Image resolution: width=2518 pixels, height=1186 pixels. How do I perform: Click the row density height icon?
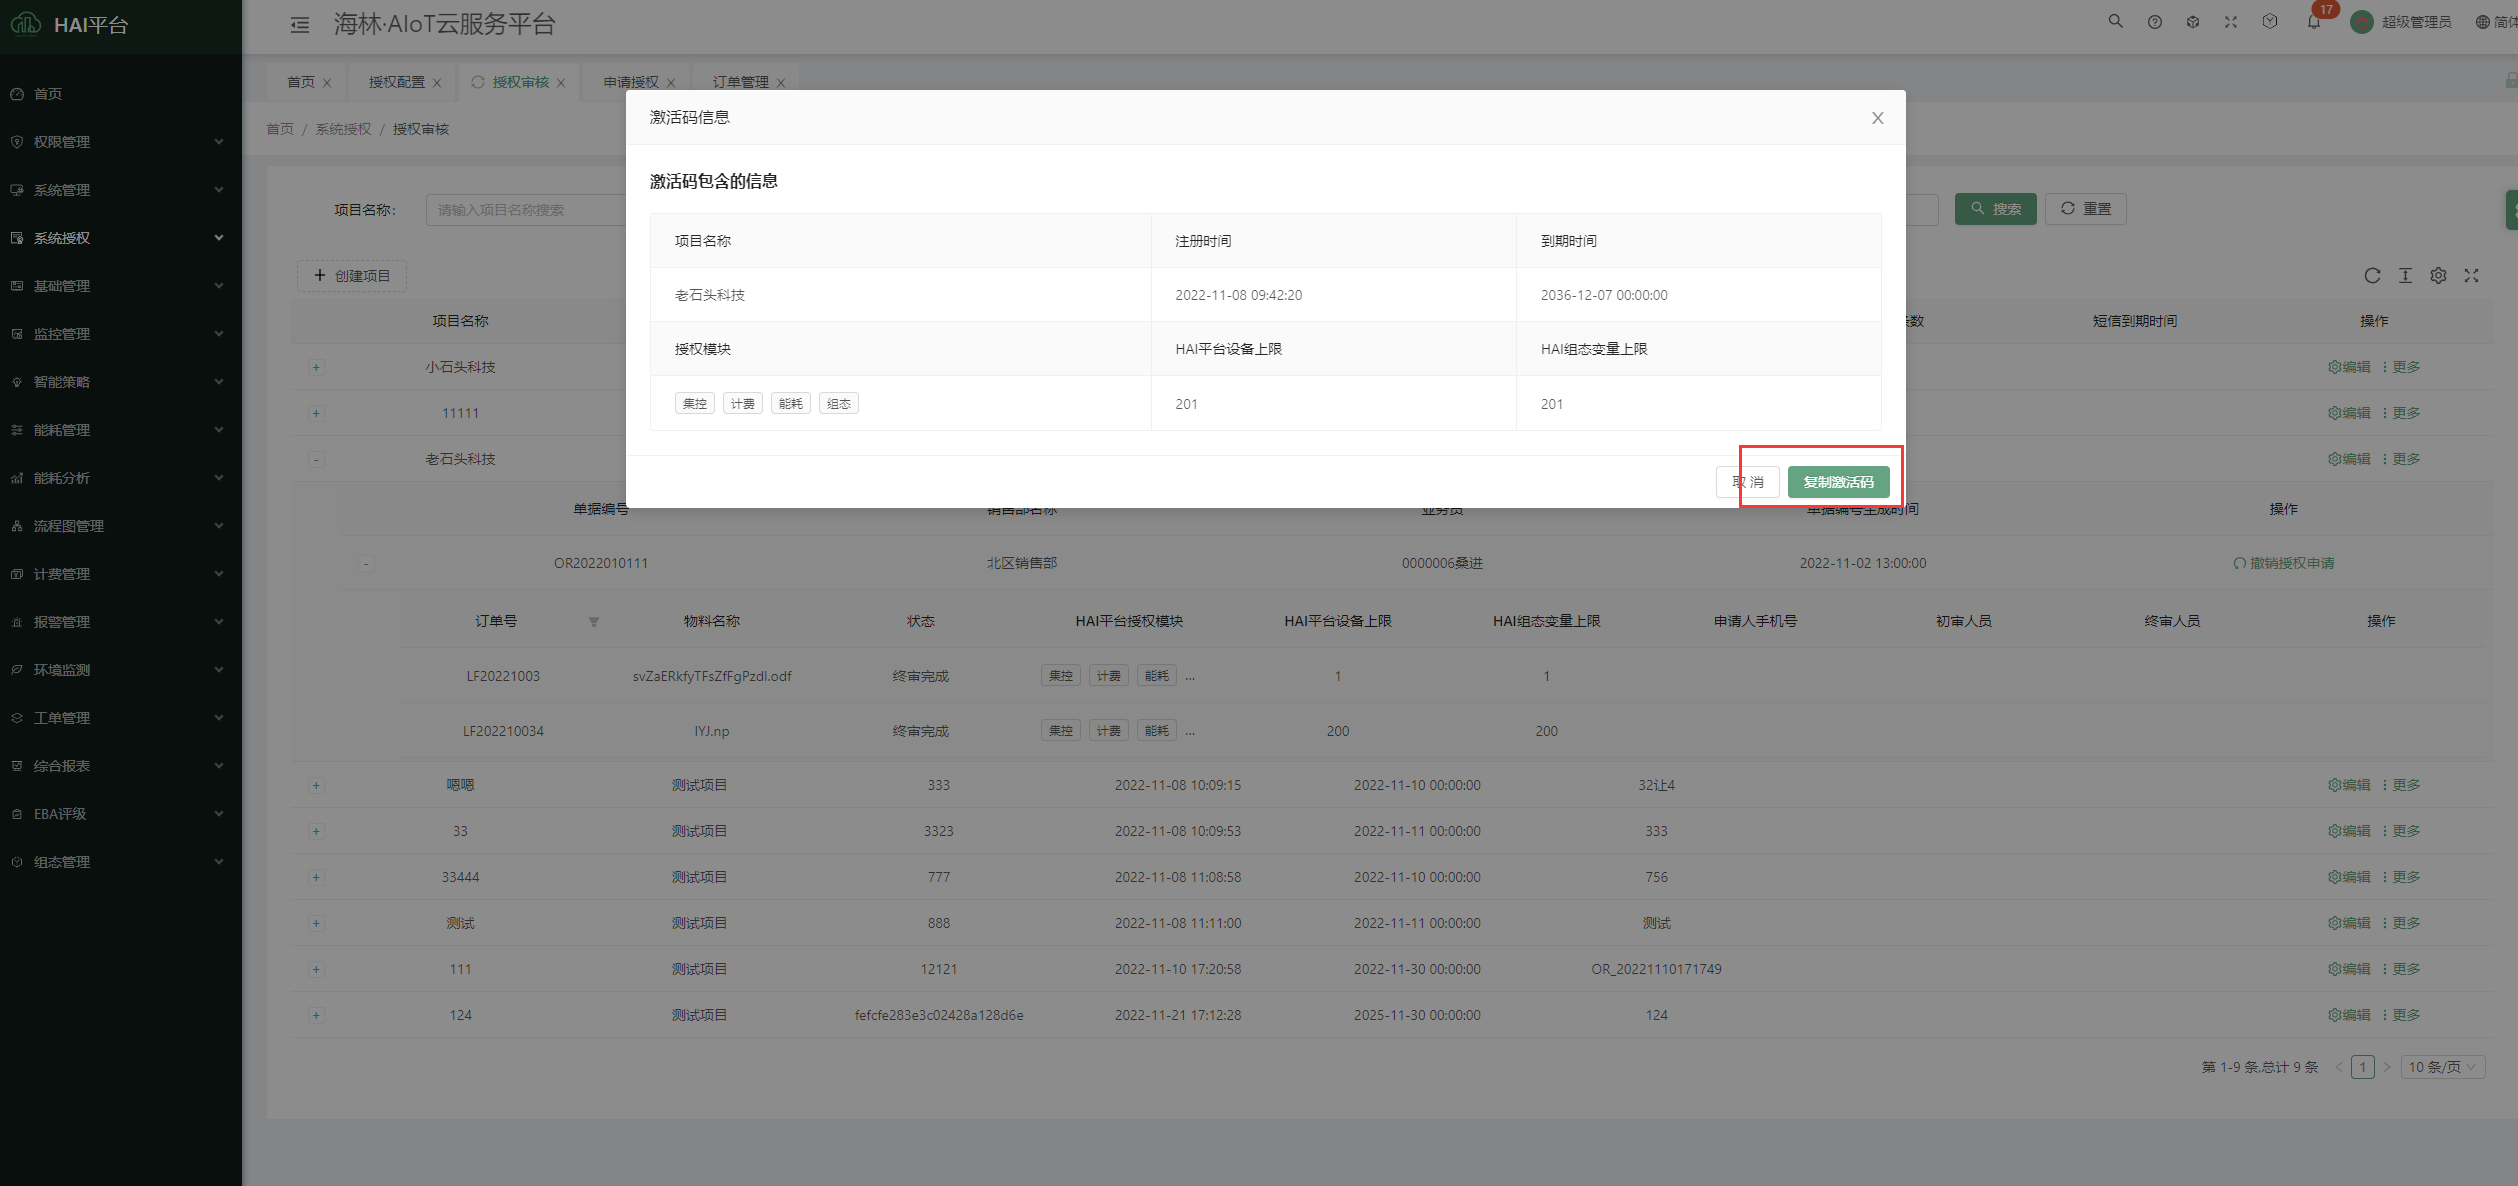tap(2405, 276)
